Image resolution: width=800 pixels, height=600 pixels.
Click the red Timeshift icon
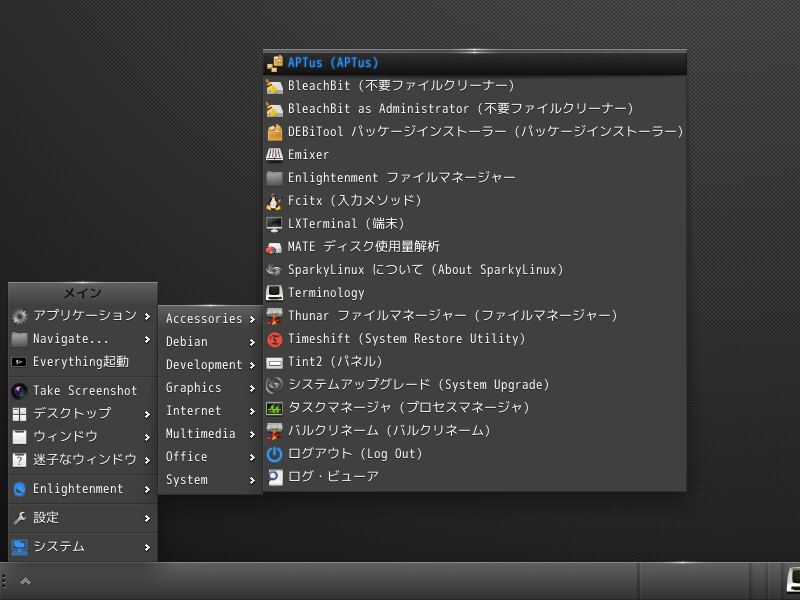[274, 339]
